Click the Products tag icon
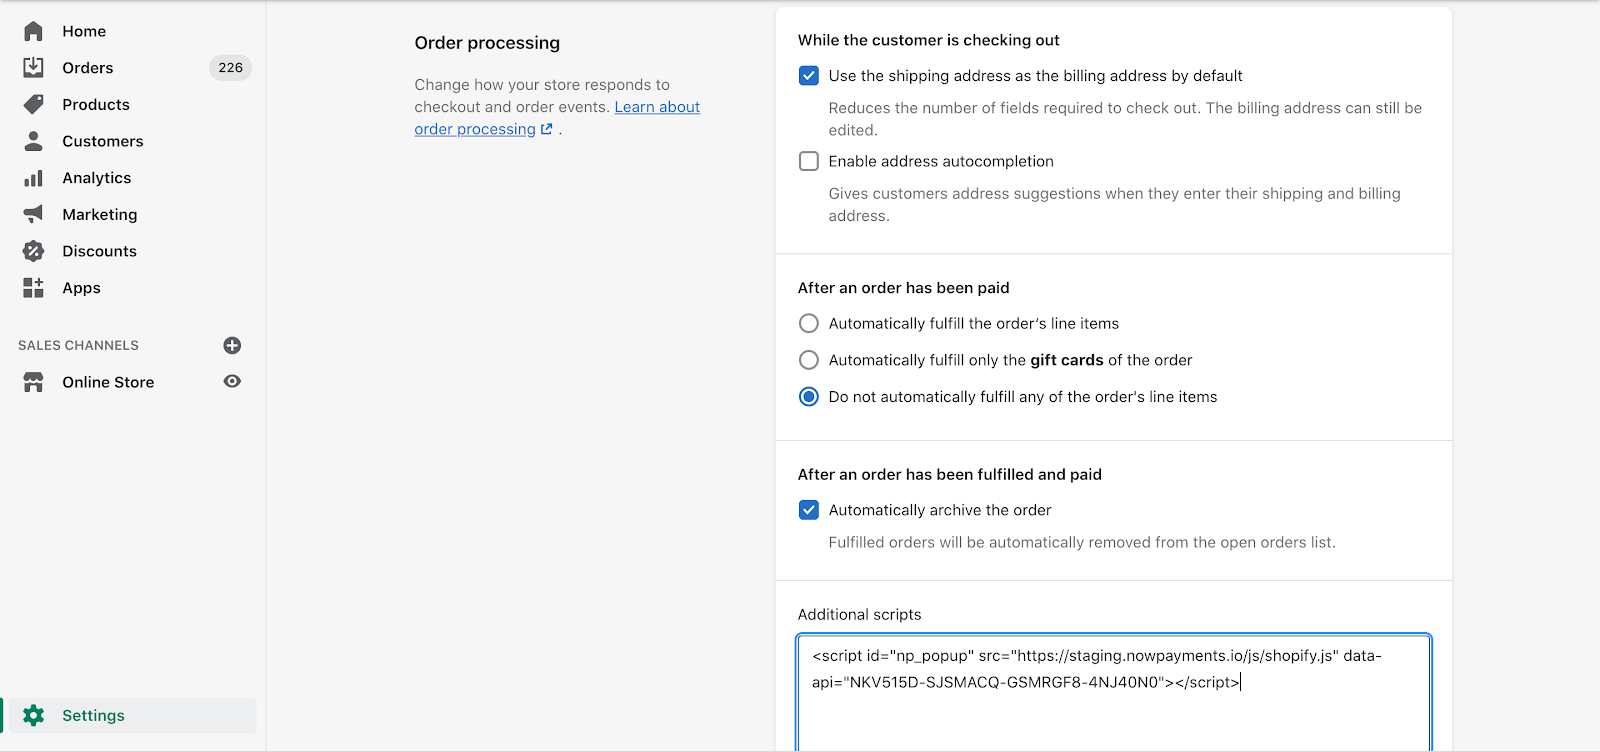Screen dimensions: 1600x752 33,104
